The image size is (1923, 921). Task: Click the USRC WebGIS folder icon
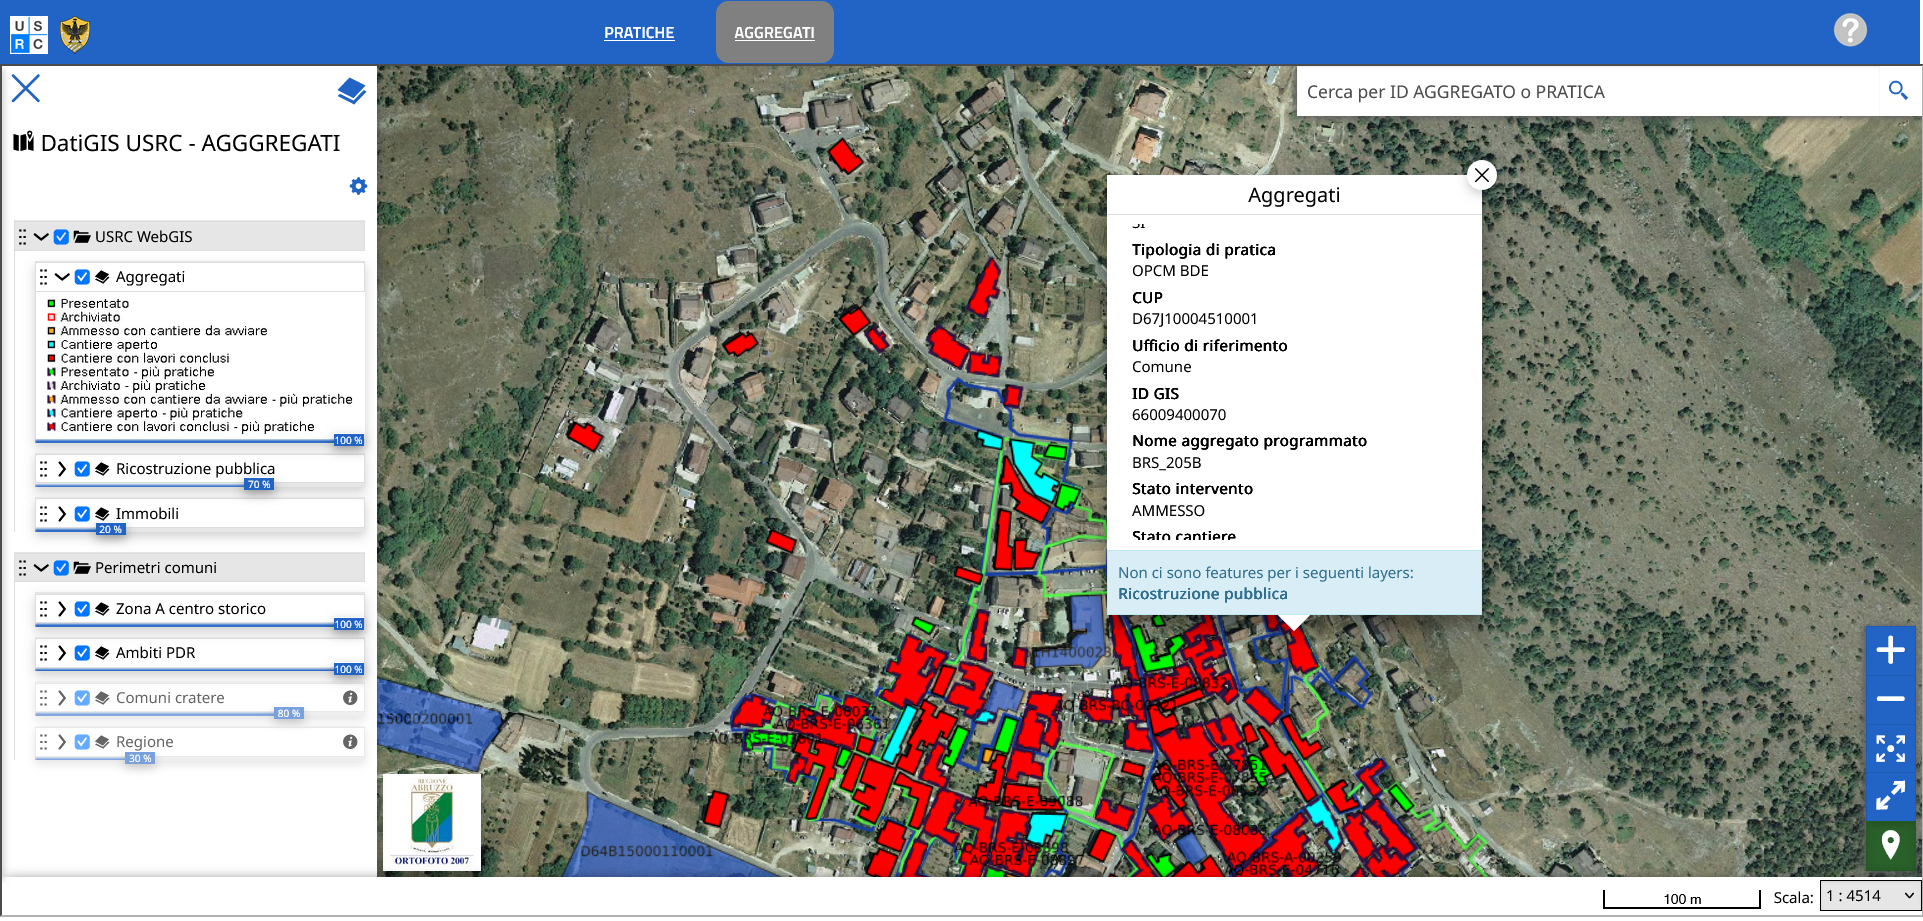tap(82, 237)
